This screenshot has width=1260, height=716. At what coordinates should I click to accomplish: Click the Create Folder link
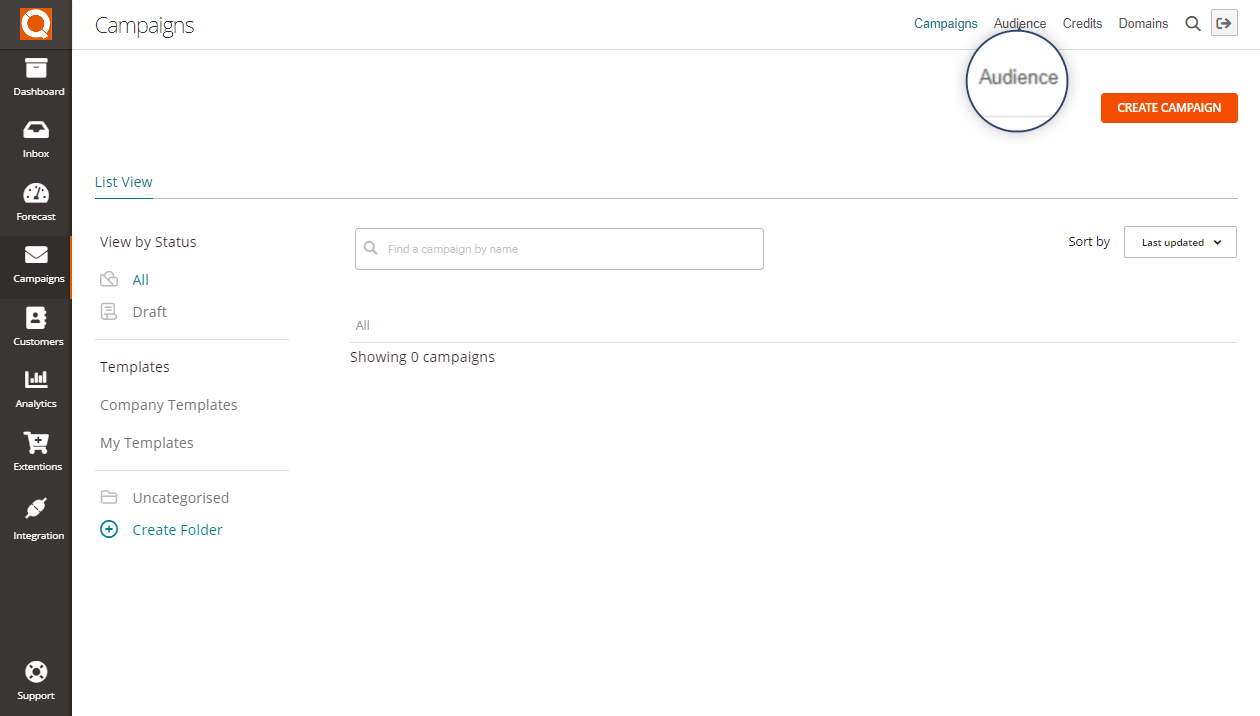click(x=177, y=530)
